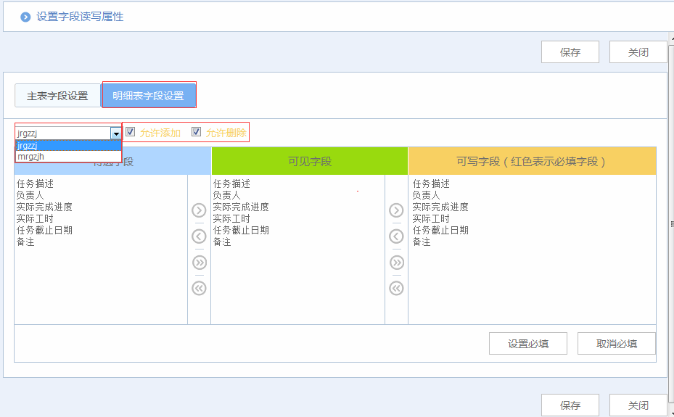Click the single left arrow between 可见字段 and 可写字段
674x417 pixels.
[396, 237]
